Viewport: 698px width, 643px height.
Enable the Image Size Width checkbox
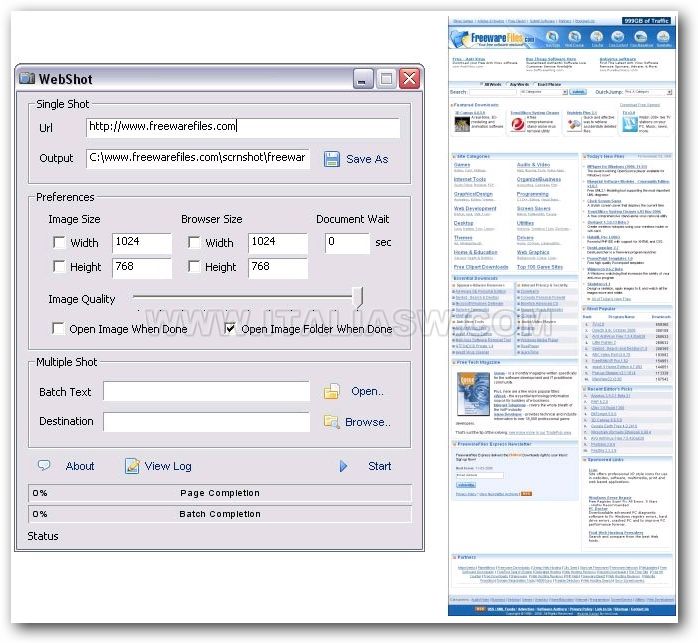pos(59,242)
